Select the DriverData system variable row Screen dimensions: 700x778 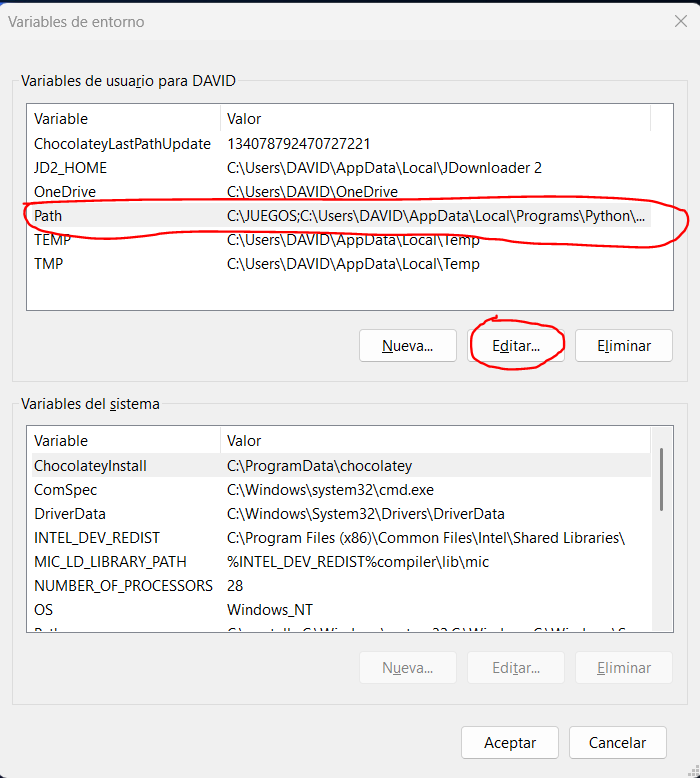click(x=341, y=514)
